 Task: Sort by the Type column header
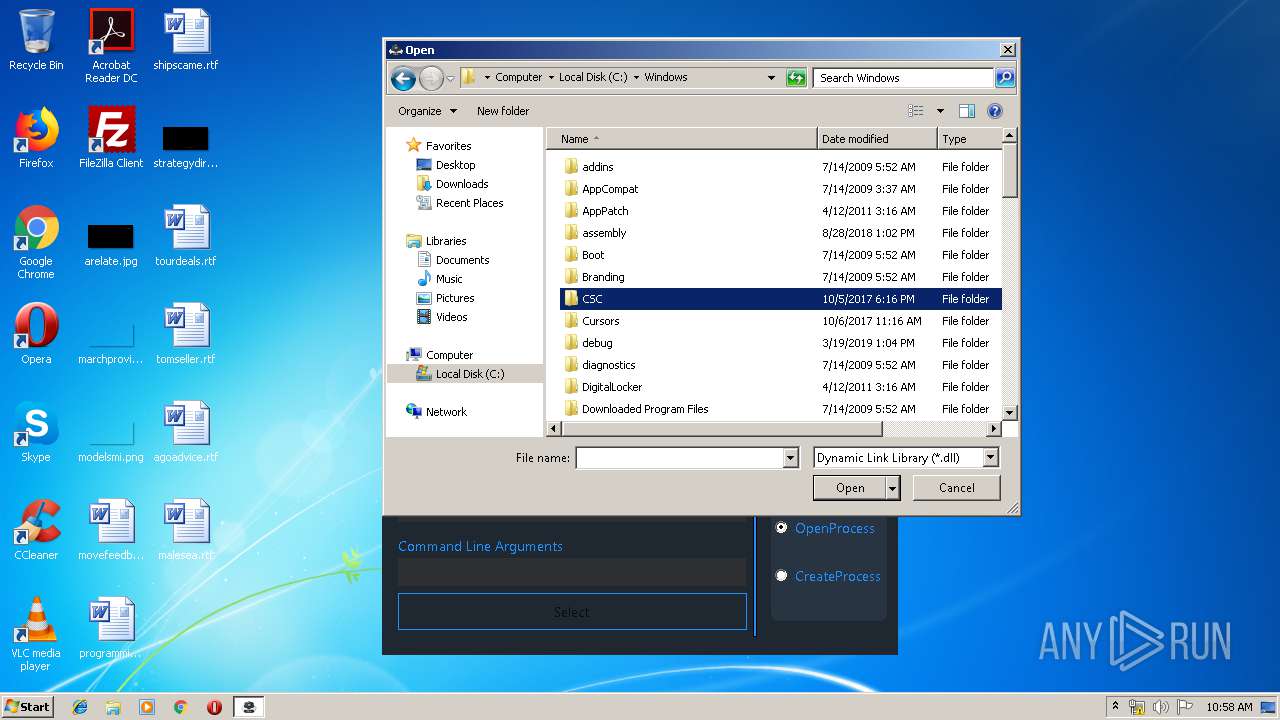pyautogui.click(x=968, y=139)
